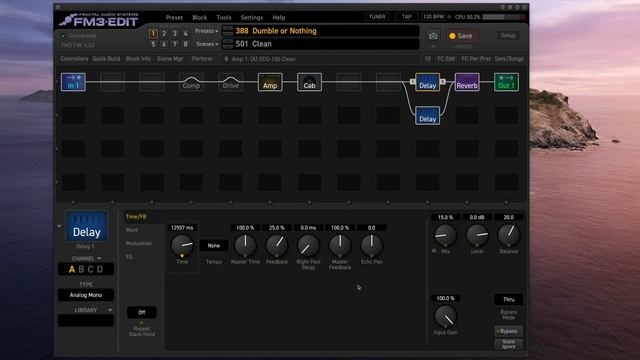Select the Drive block in the grid
Image resolution: width=640 pixels, height=360 pixels.
(231, 82)
